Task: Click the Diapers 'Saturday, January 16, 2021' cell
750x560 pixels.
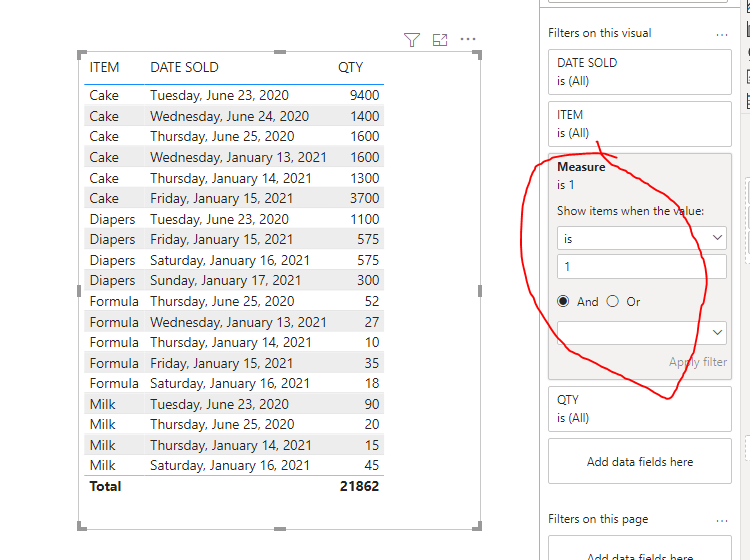Action: [230, 261]
